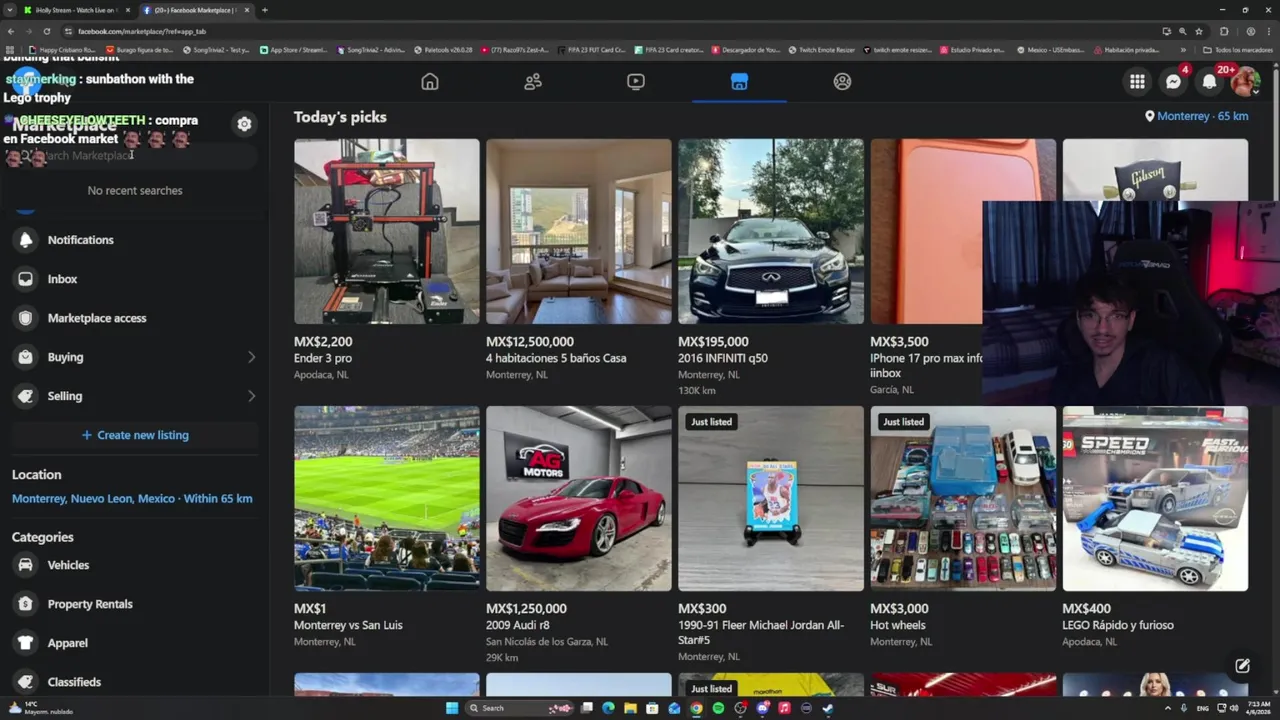Open the 4 habitaciones 5 baños Casa listing
The width and height of the screenshot is (1280, 720).
coord(579,260)
